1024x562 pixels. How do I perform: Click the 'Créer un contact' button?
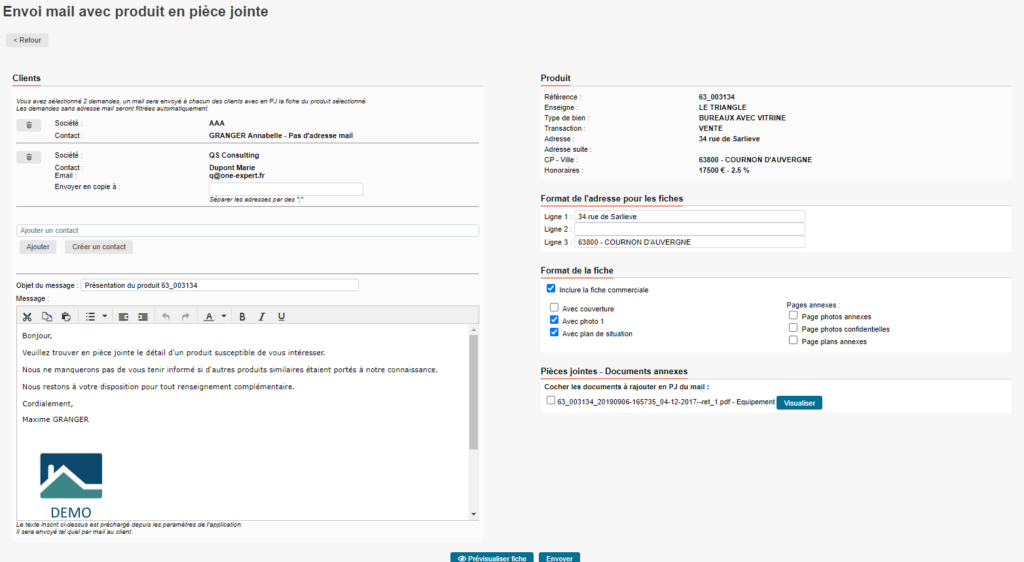click(x=98, y=246)
